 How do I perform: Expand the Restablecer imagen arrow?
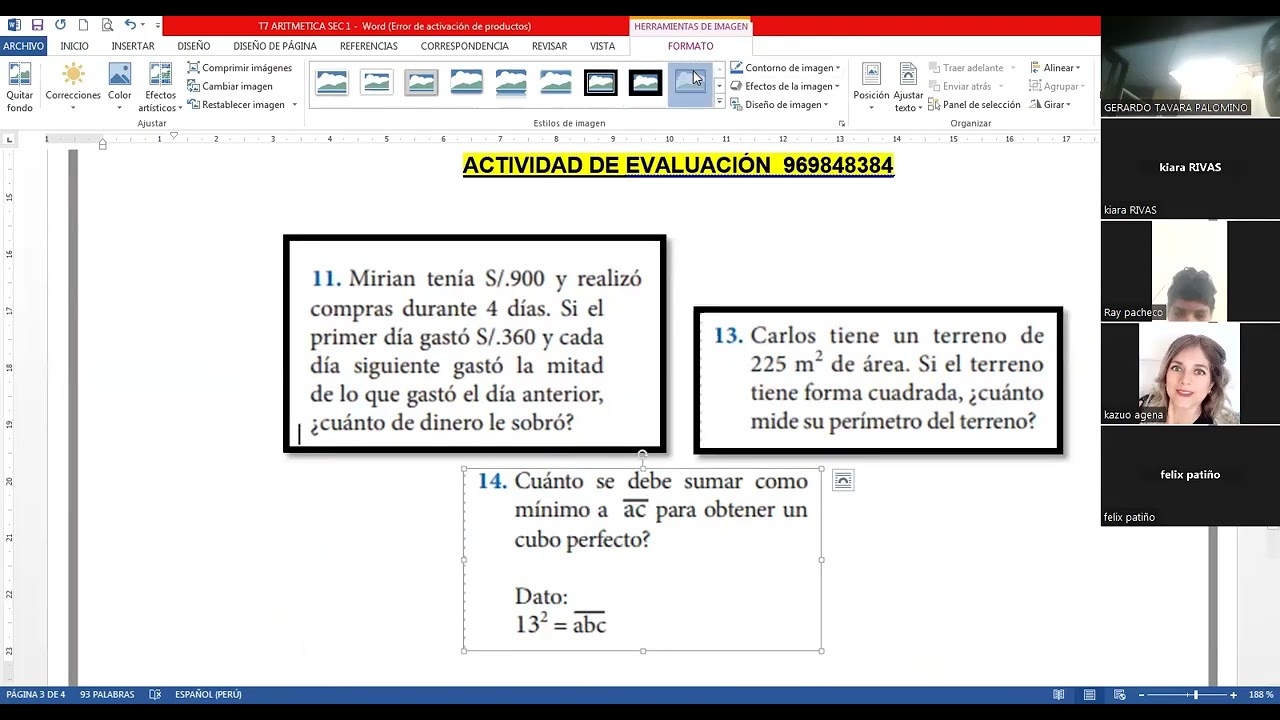[294, 104]
